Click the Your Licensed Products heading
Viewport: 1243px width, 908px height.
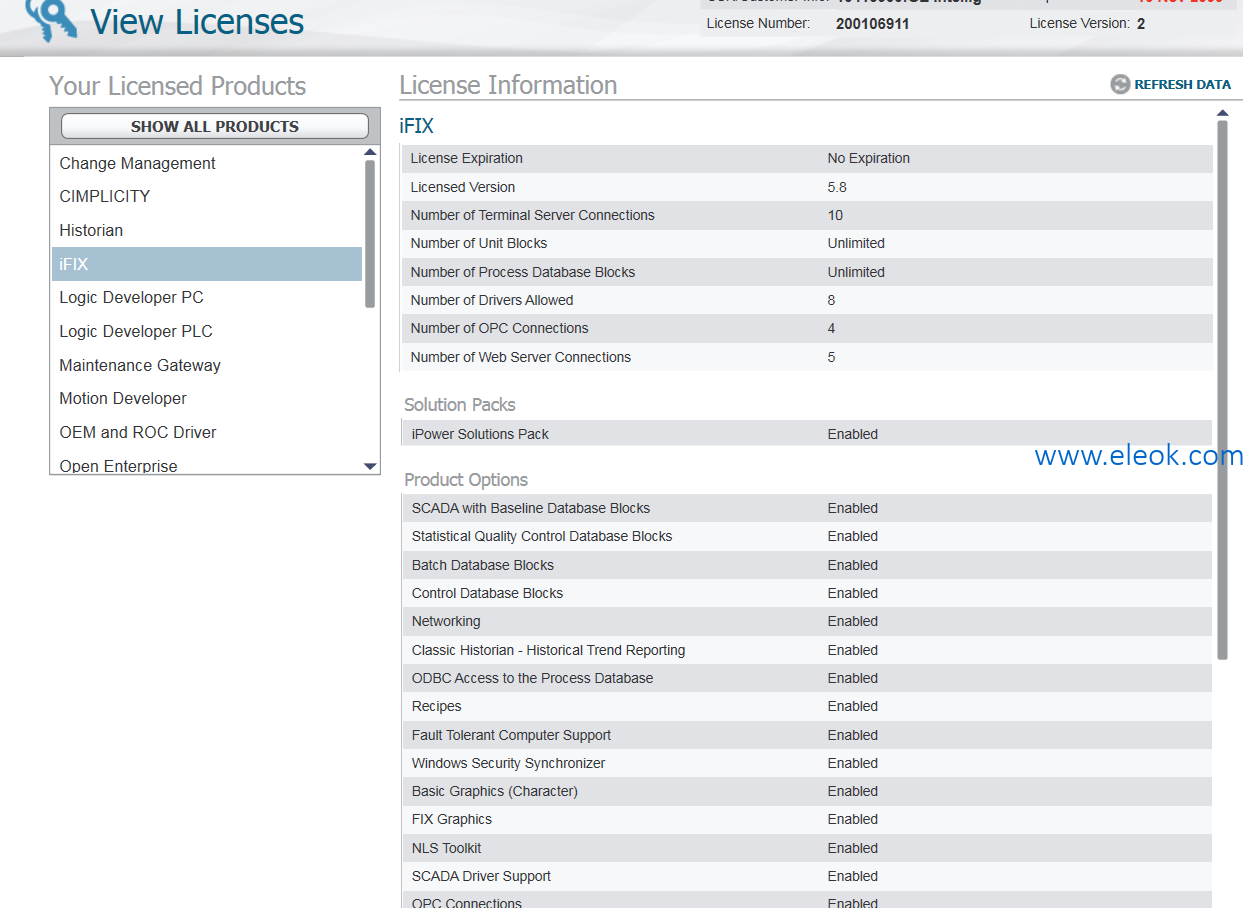click(x=178, y=86)
